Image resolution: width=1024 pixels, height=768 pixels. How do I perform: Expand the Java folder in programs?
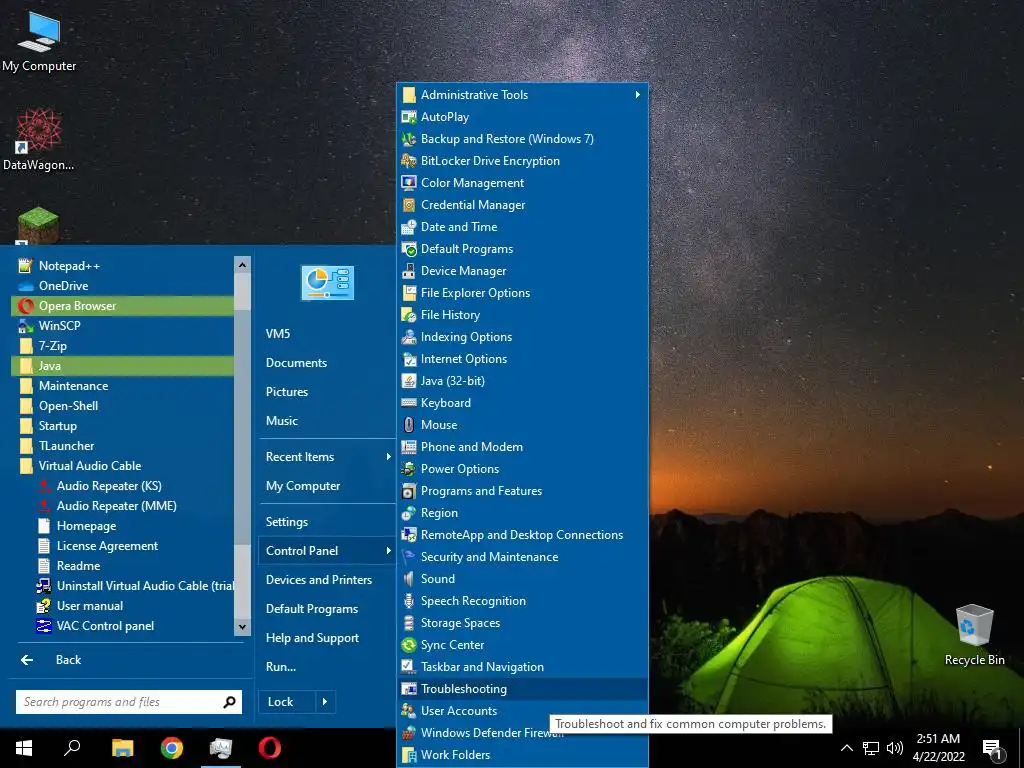[123, 366]
